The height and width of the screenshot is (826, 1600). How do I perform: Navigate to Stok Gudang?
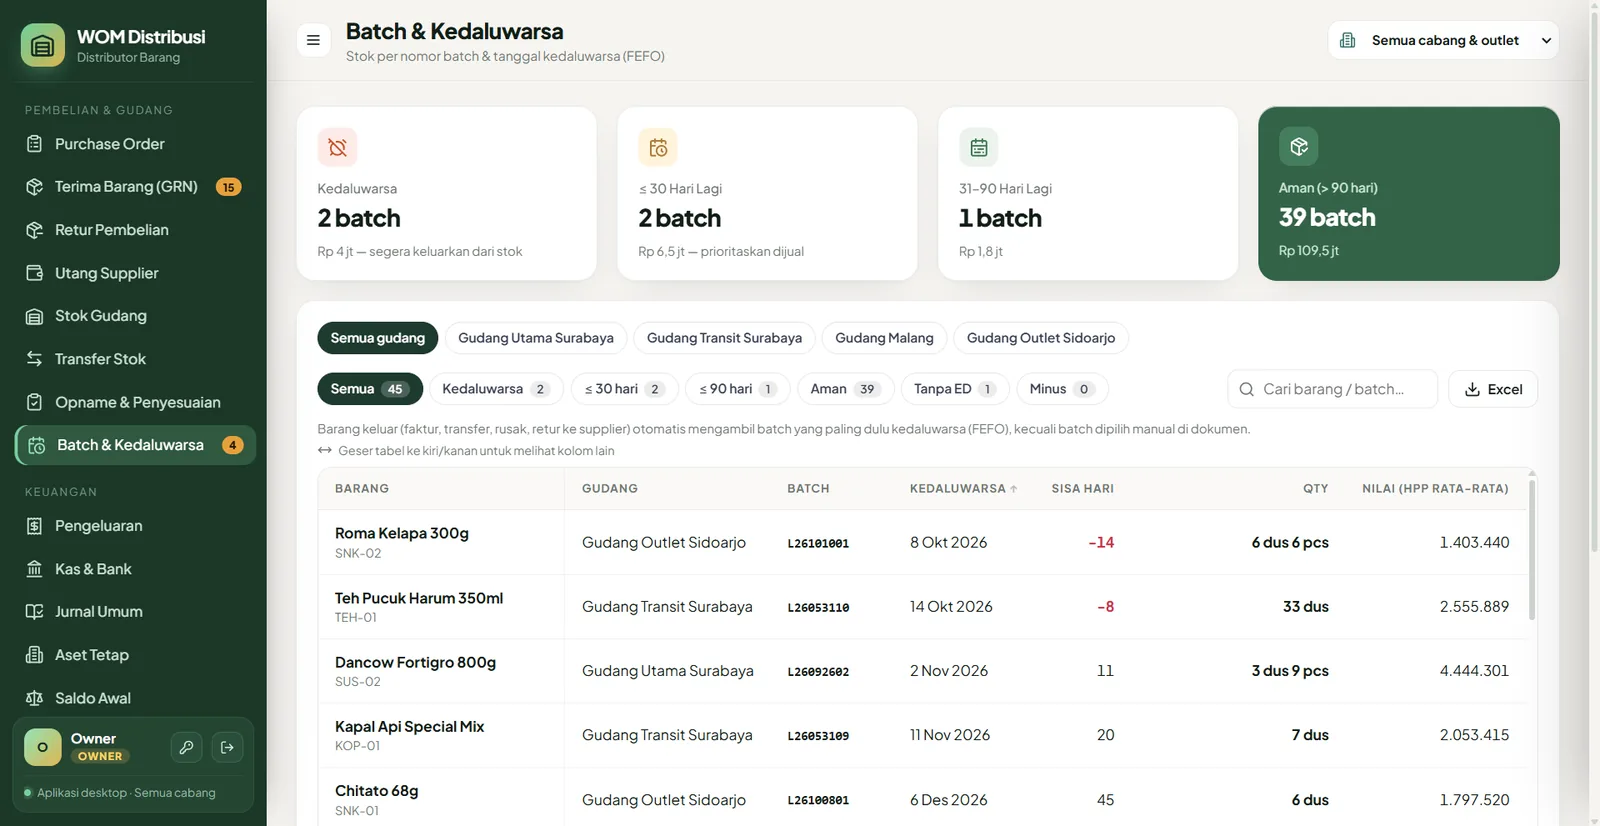(135, 316)
